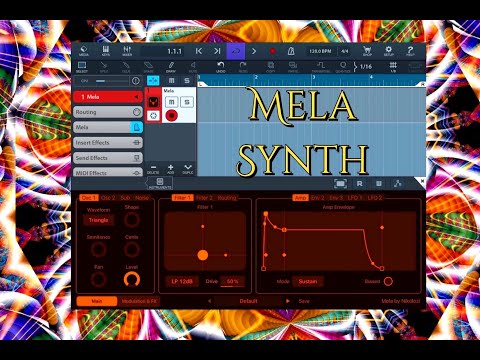The height and width of the screenshot is (360, 480).
Task: Switch to the Osc 2 tab
Action: pos(108,198)
